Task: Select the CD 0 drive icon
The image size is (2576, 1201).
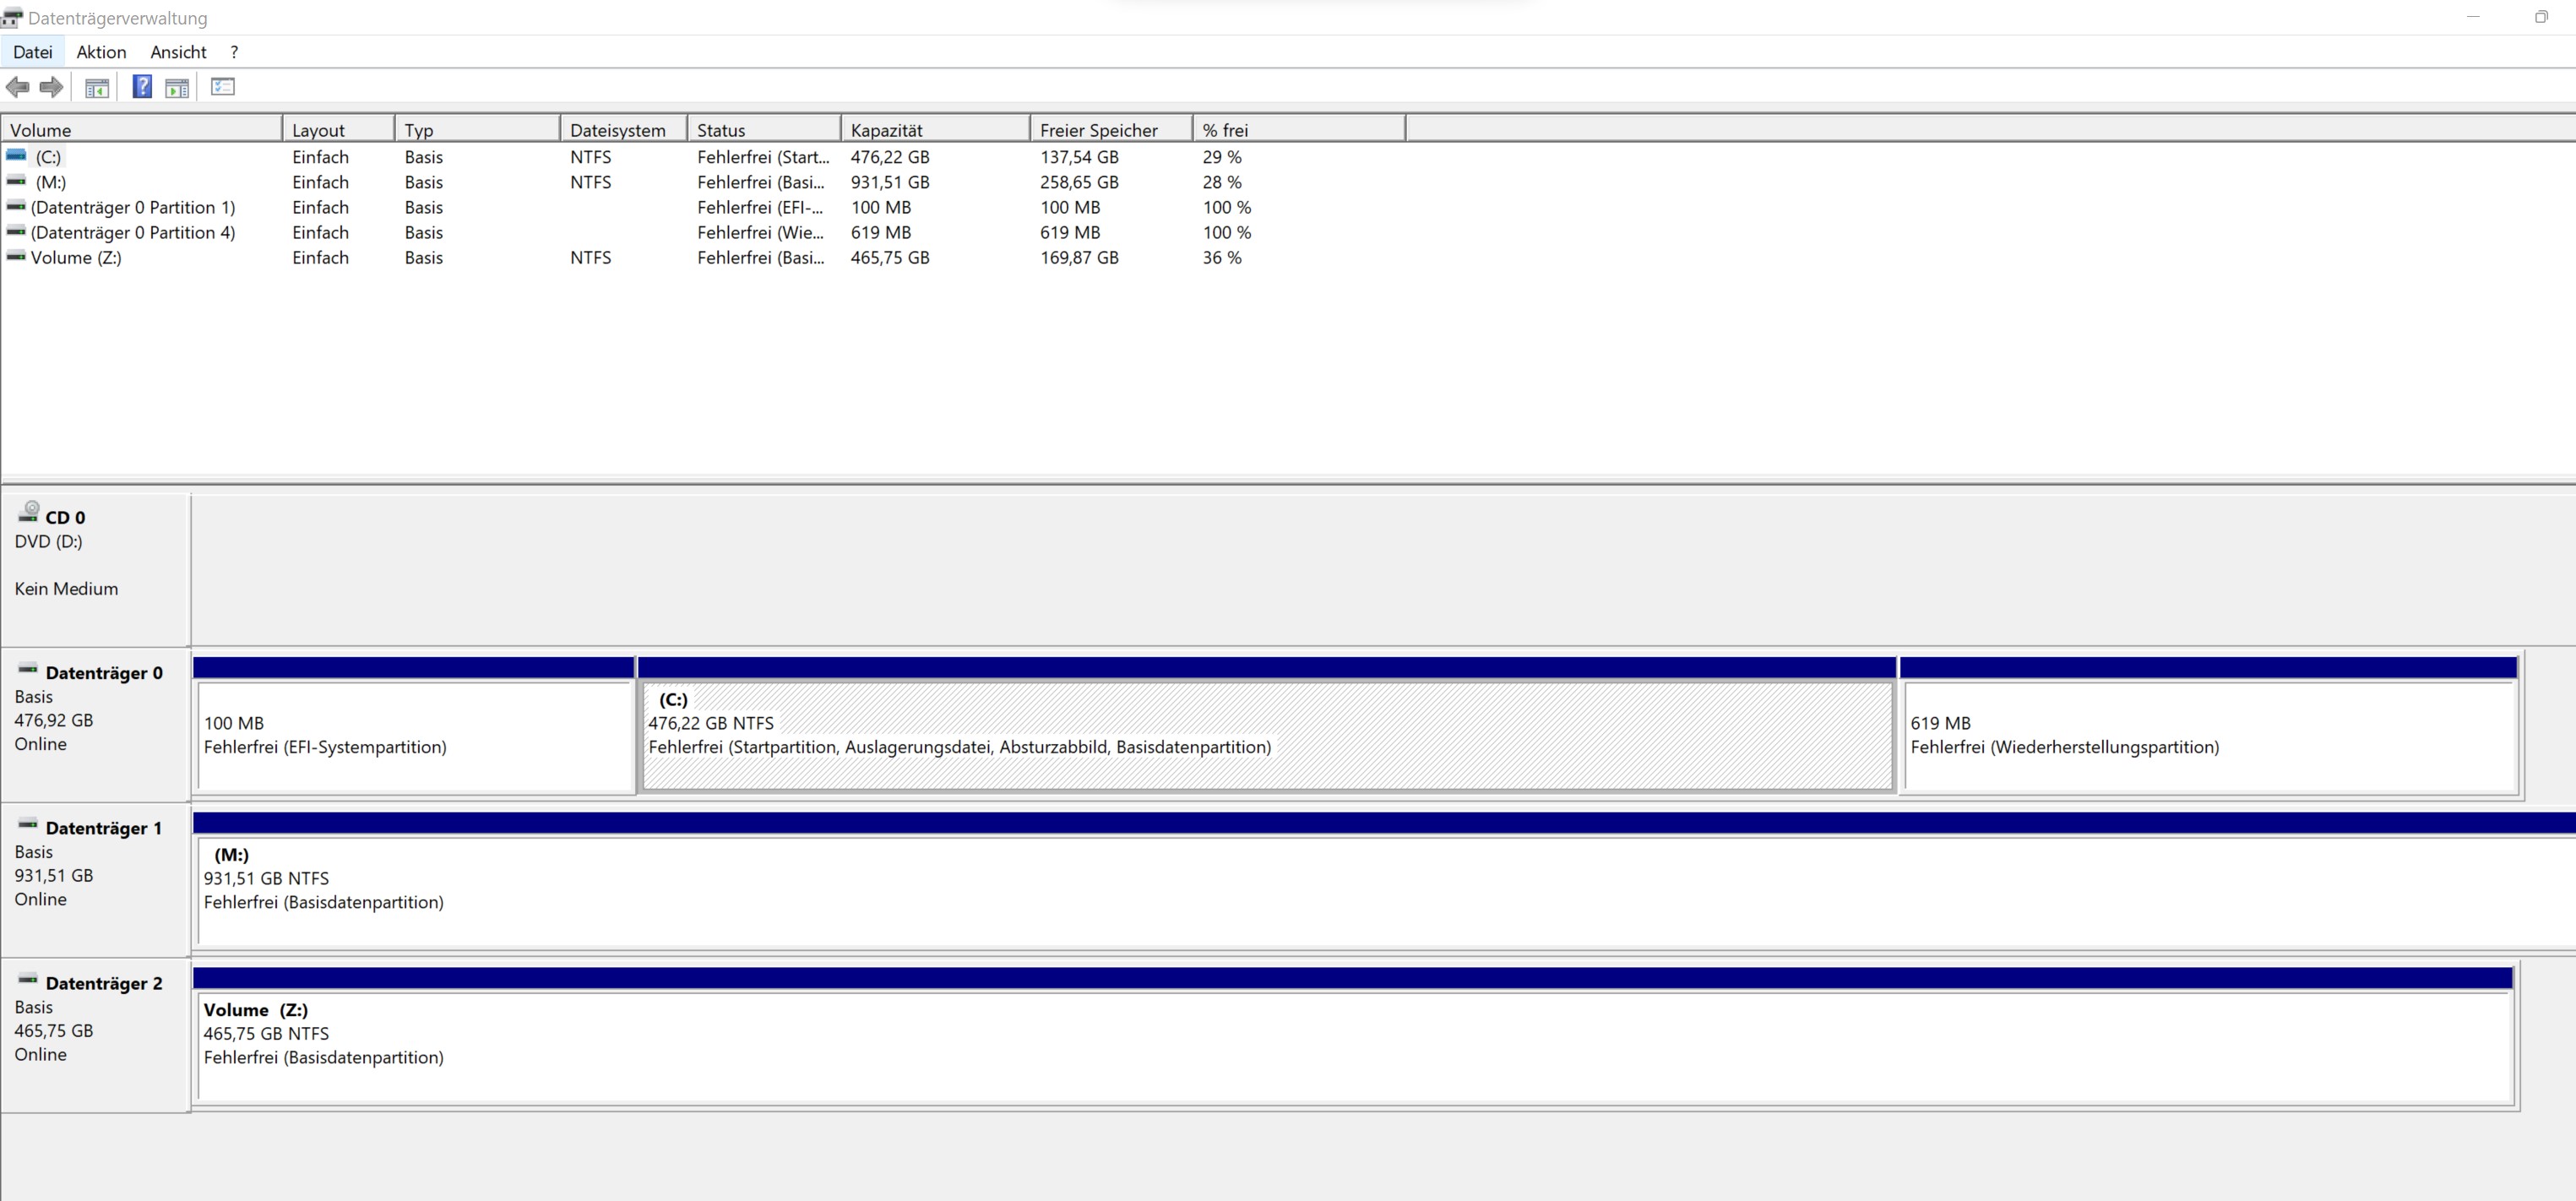Action: point(29,513)
